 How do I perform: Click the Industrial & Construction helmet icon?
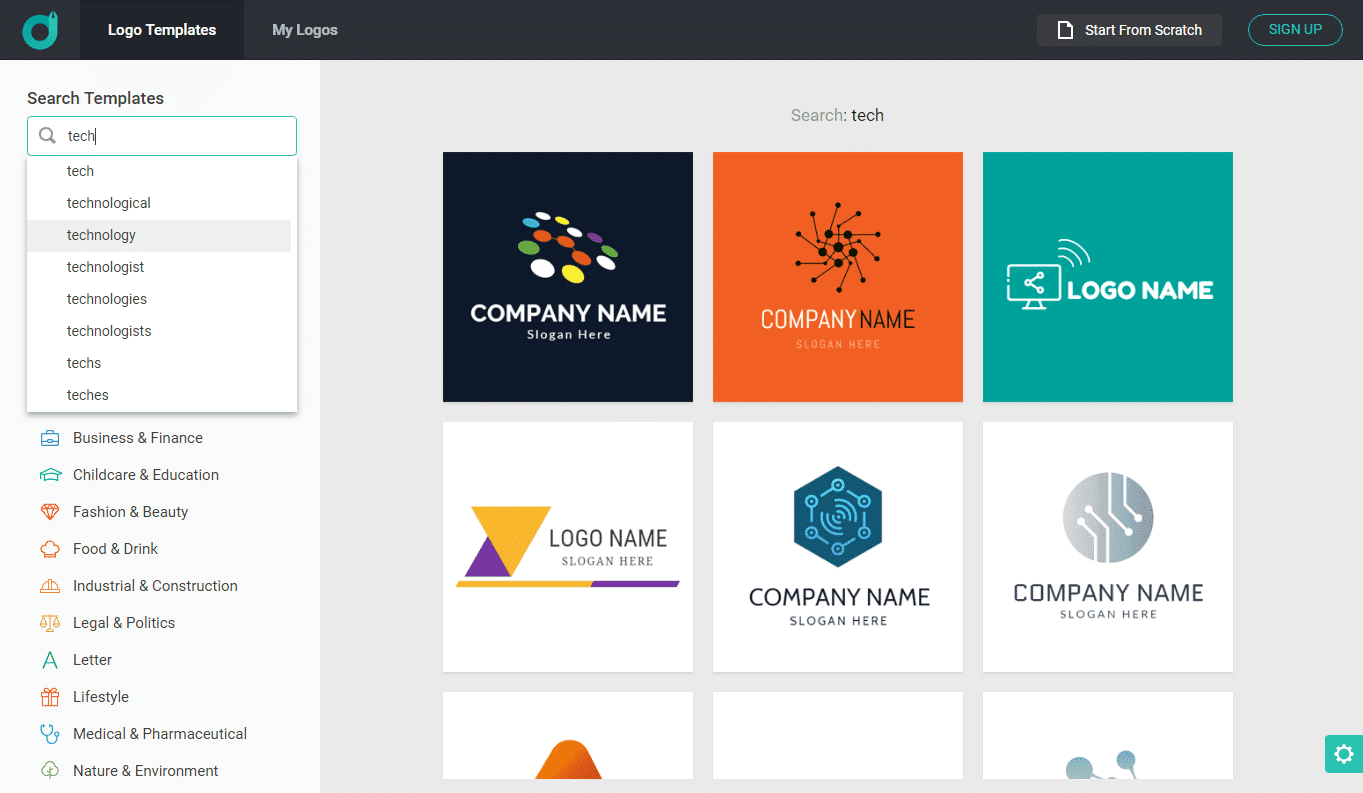[49, 586]
